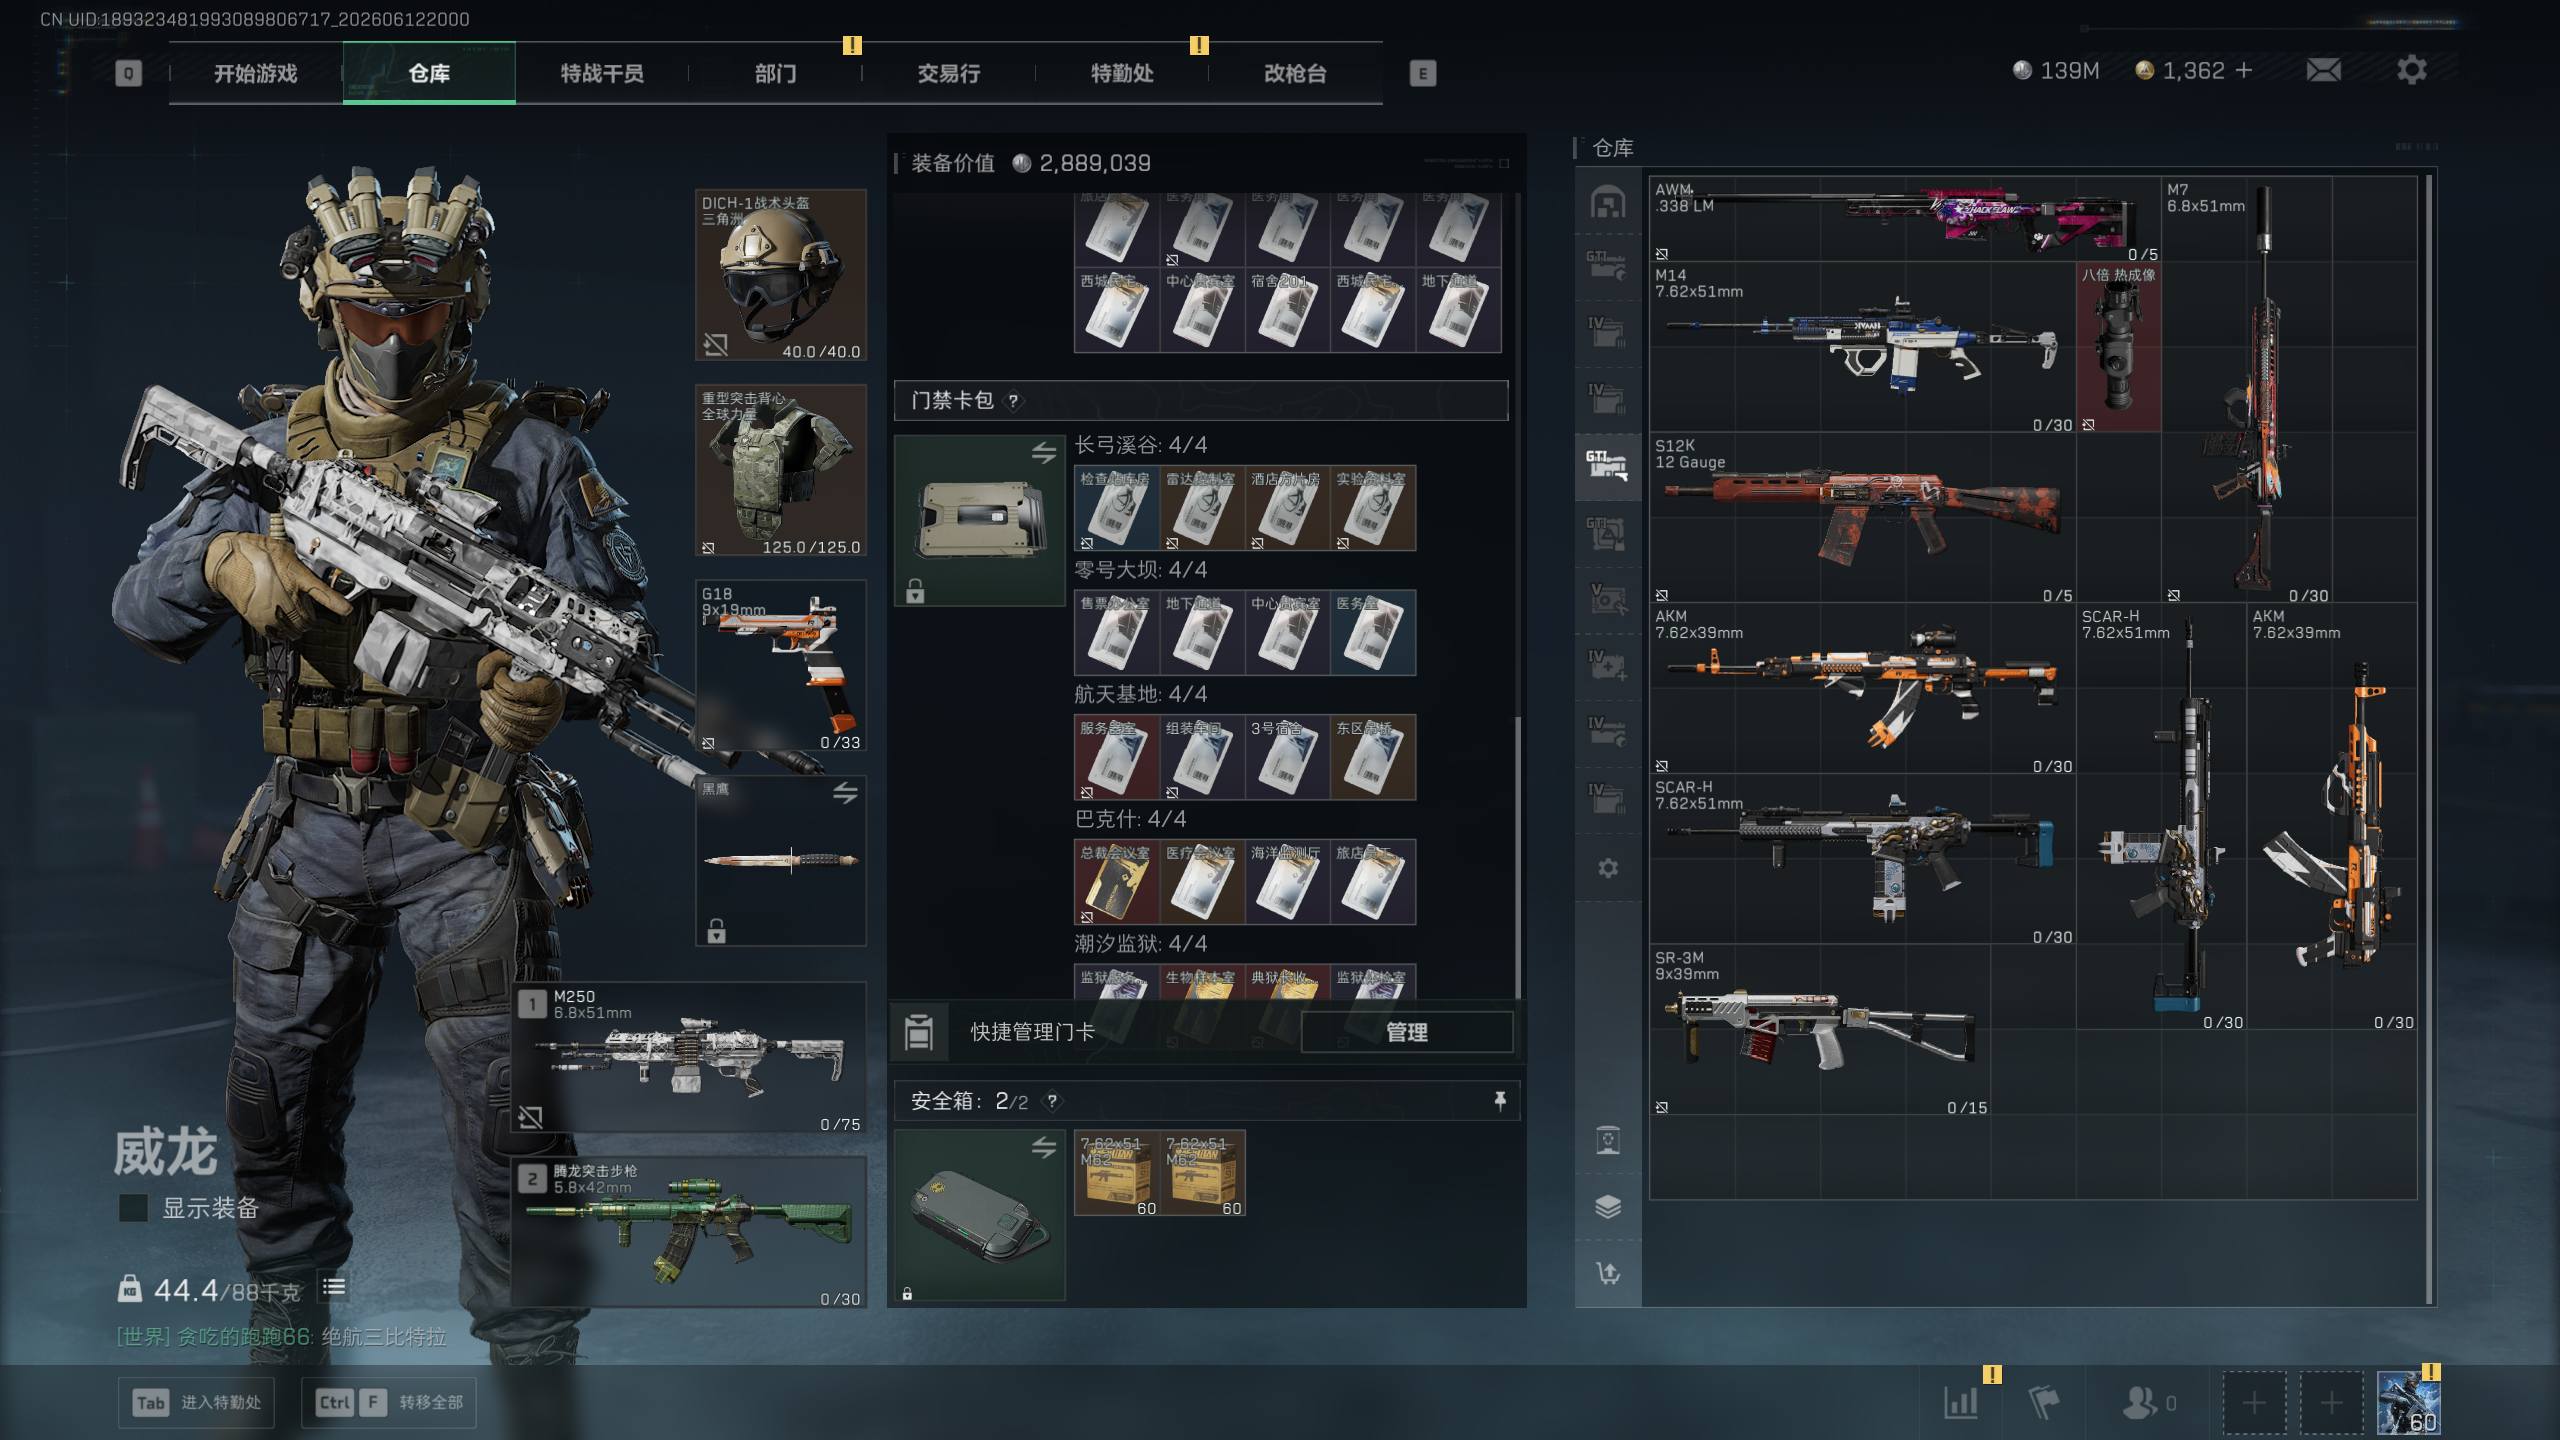Screen dimensions: 2560x1440
Task: Open the settings gear in the top bar
Action: tap(2411, 70)
